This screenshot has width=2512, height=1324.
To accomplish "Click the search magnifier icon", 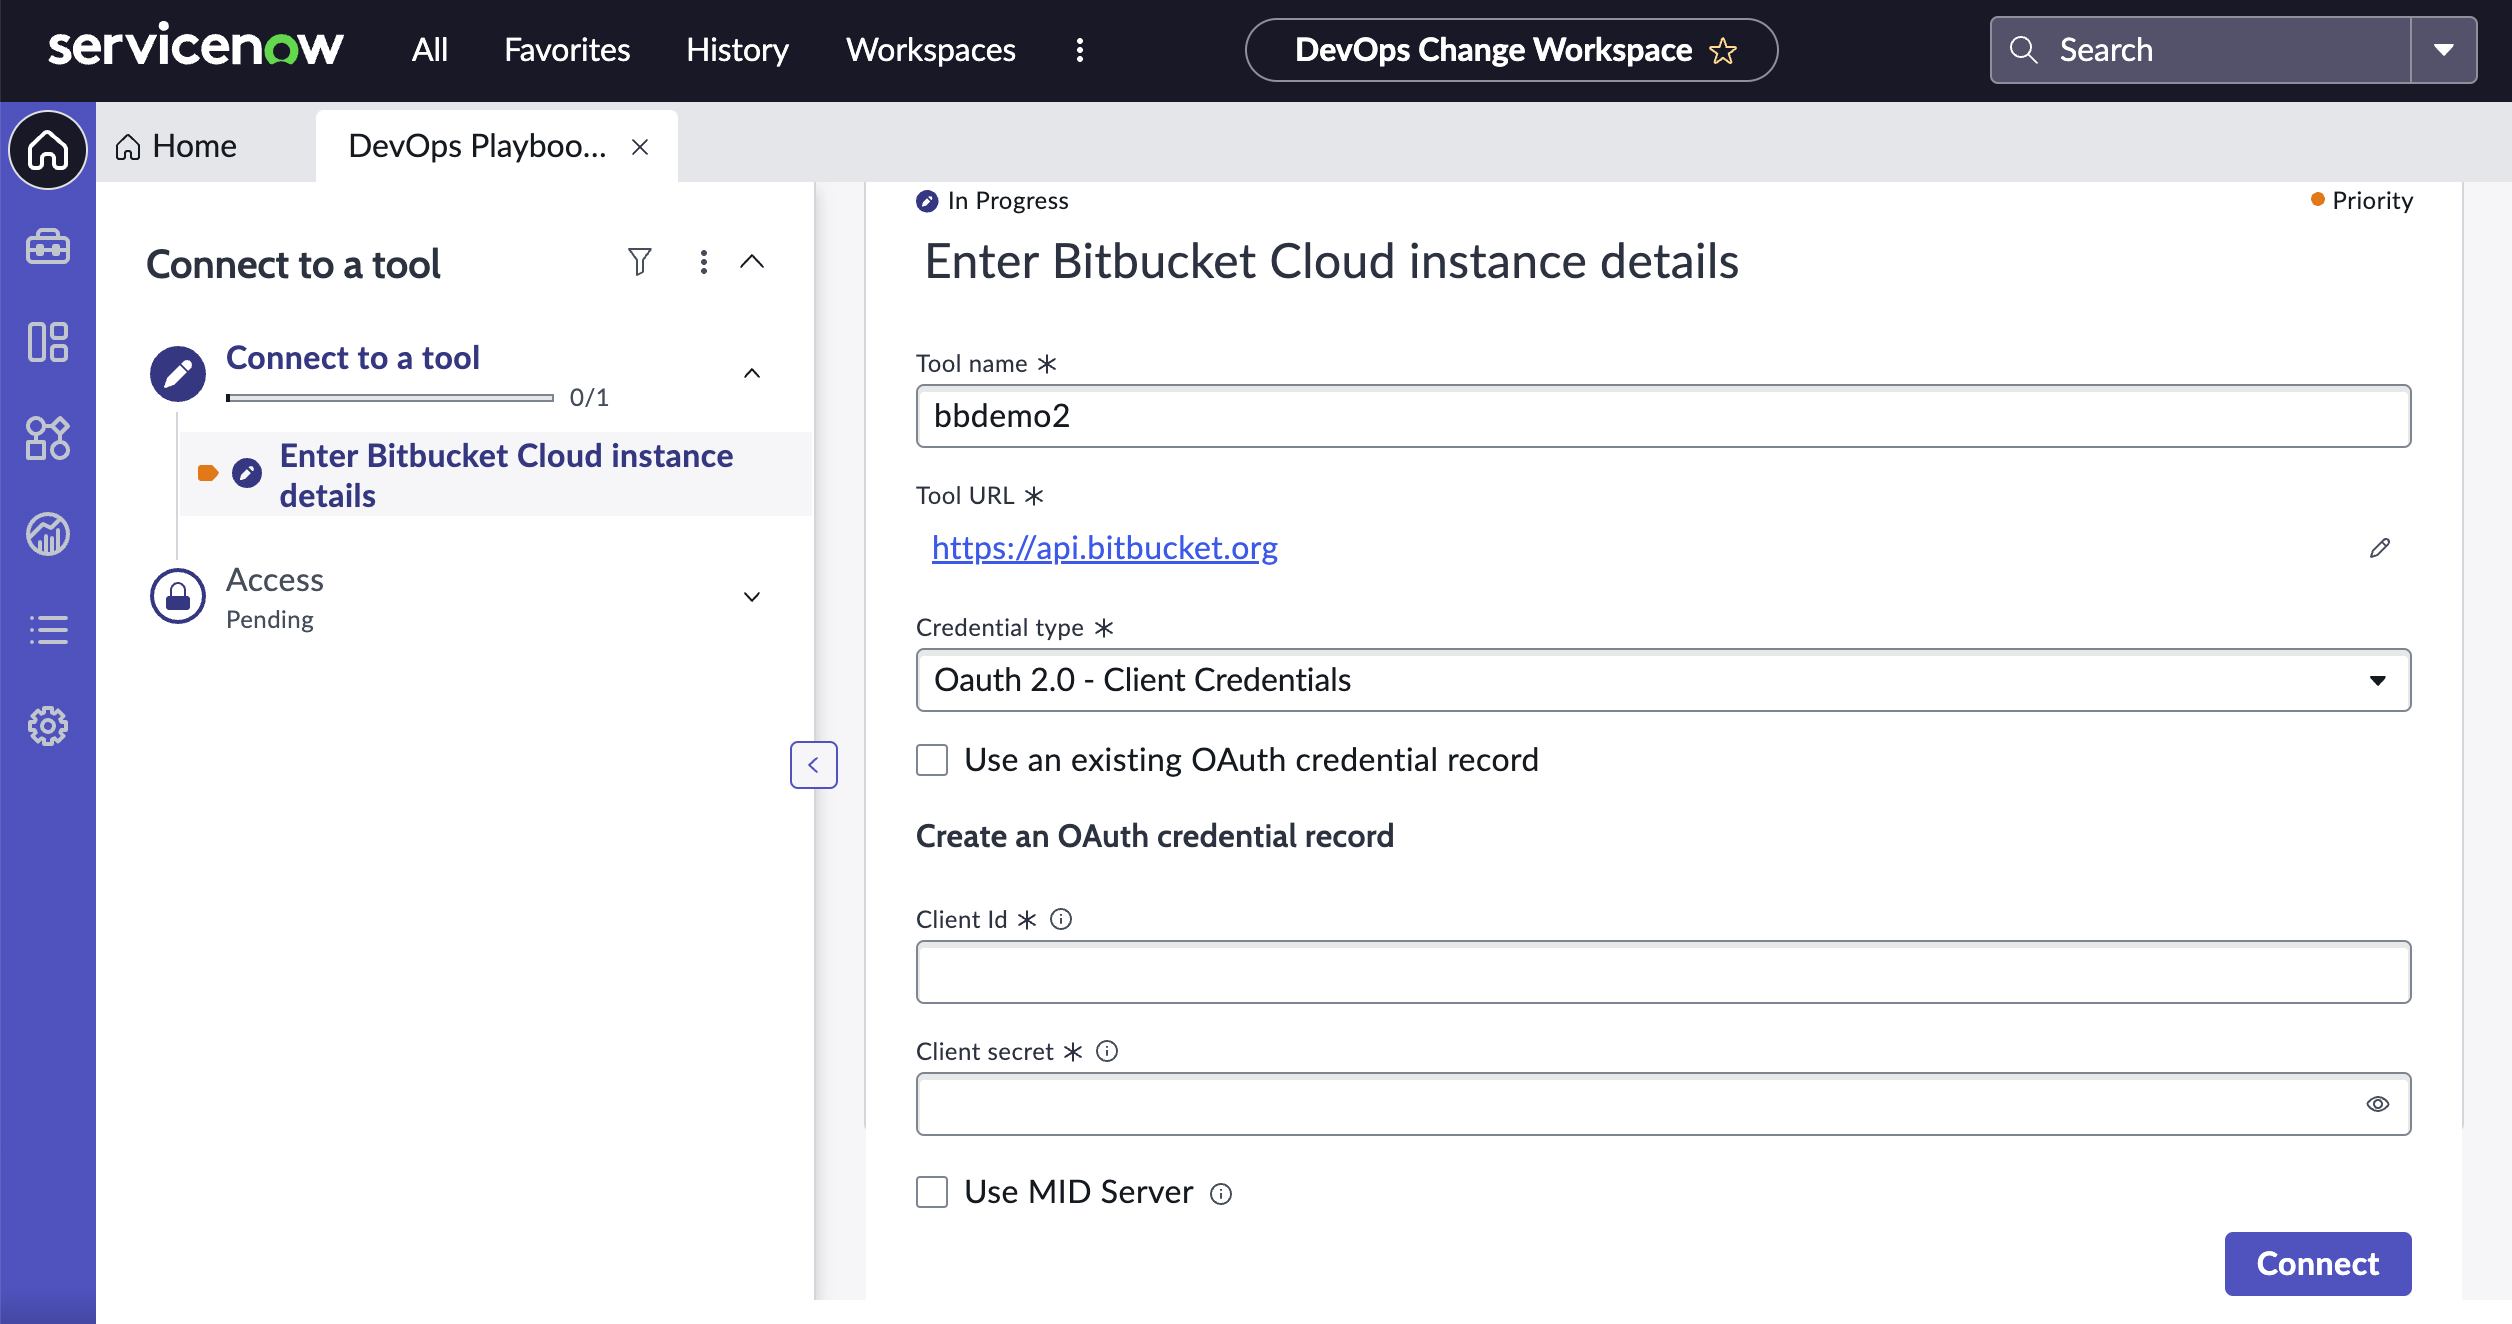I will 2023,50.
